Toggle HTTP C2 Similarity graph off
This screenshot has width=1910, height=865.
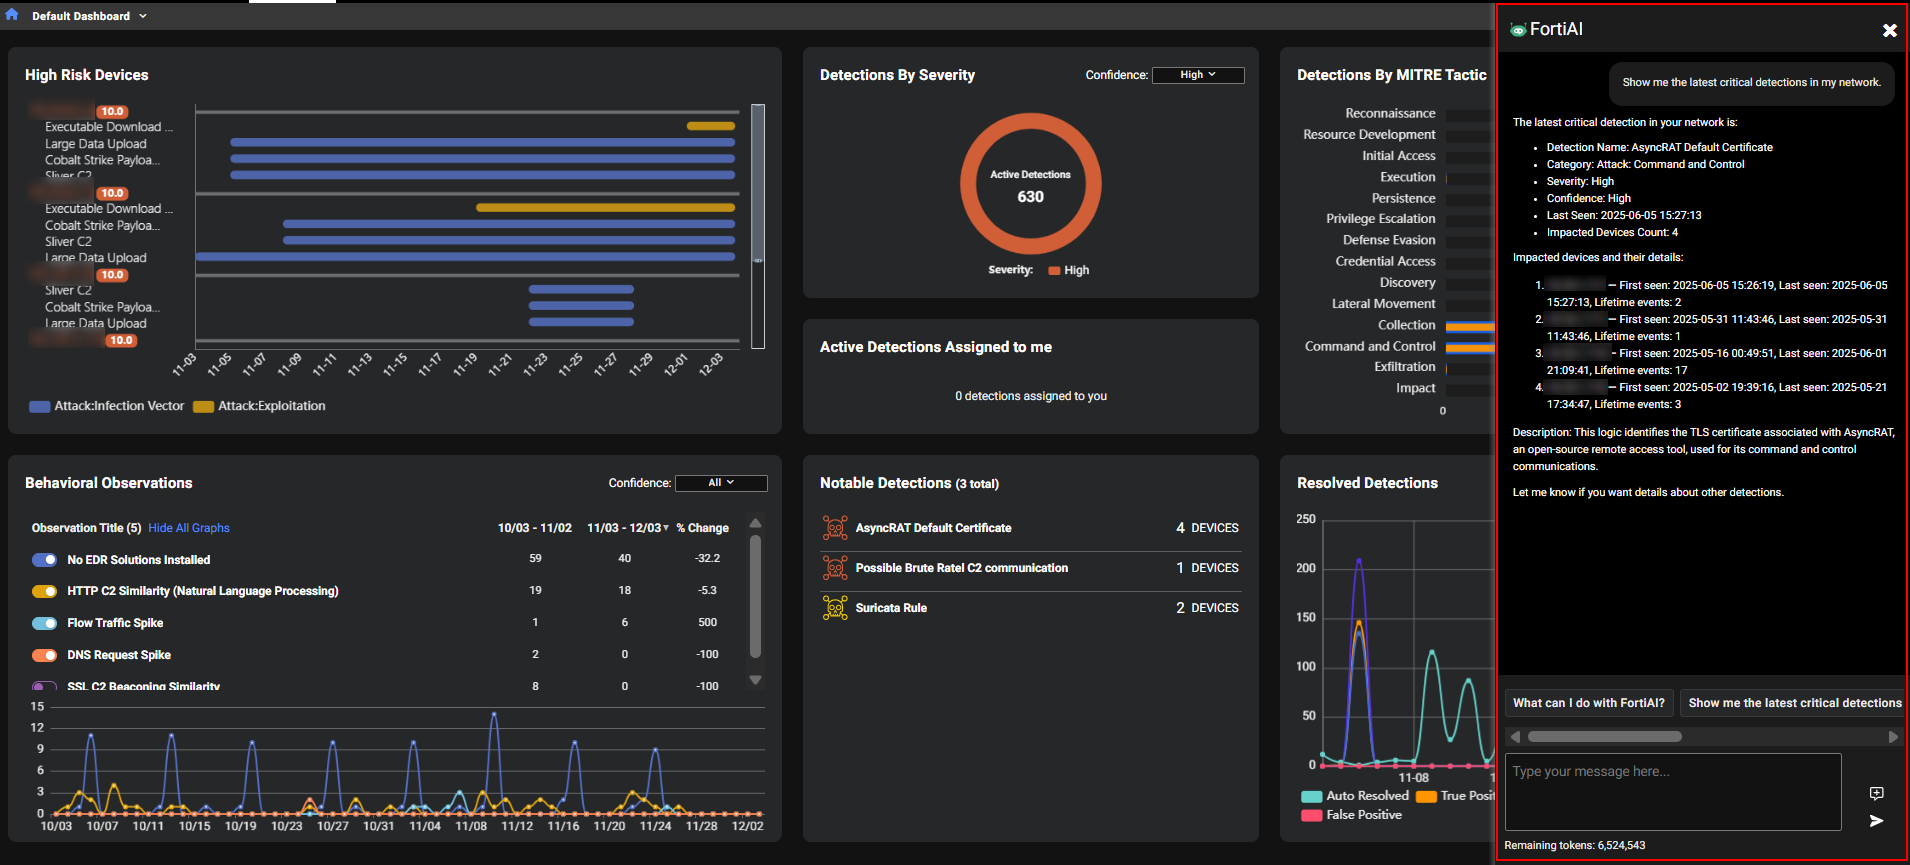tap(45, 591)
